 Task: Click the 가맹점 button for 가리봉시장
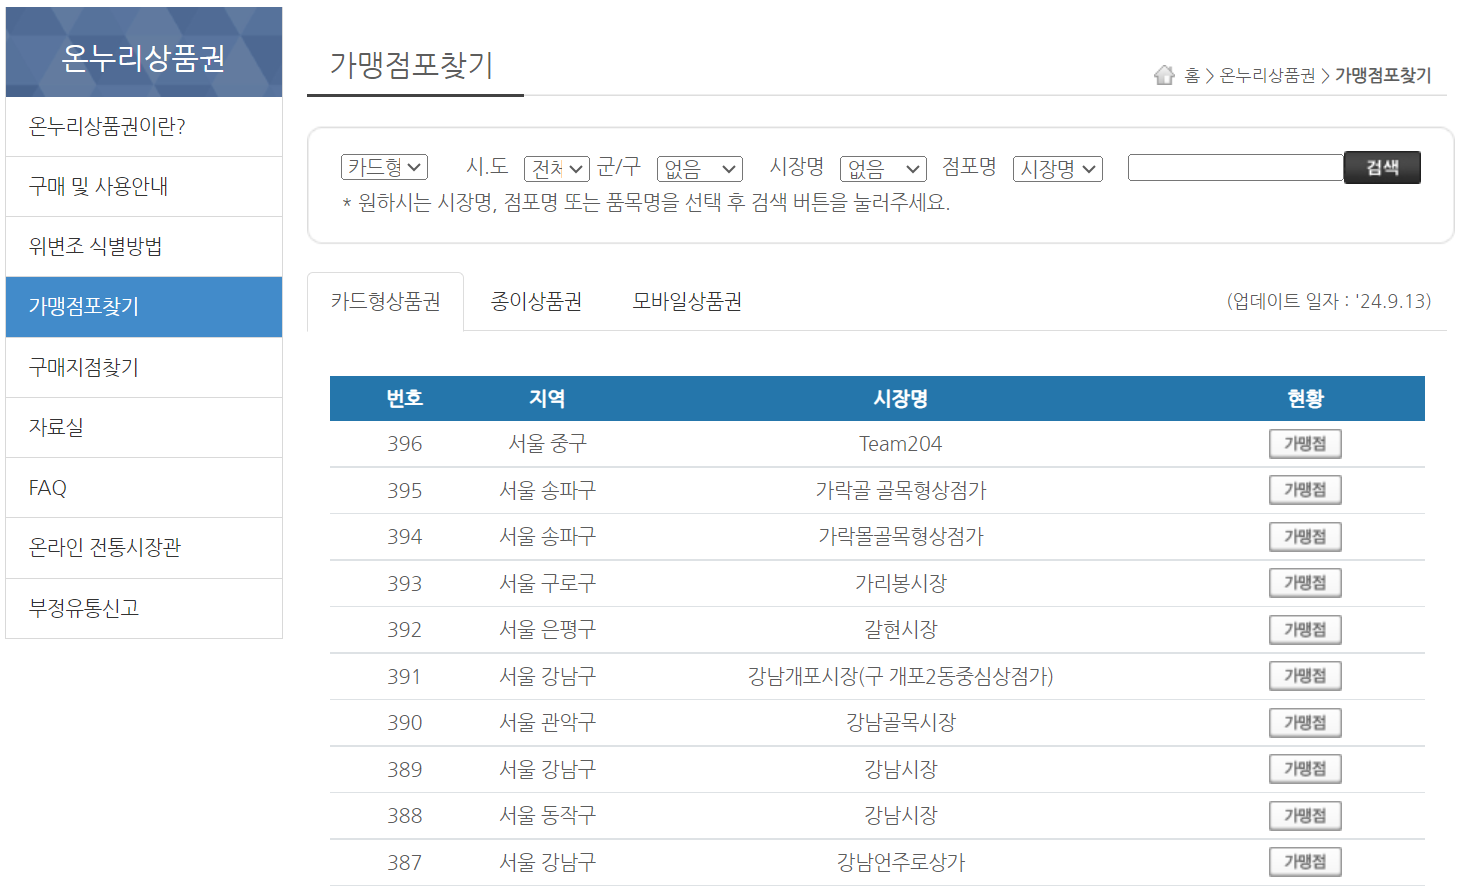(x=1305, y=582)
